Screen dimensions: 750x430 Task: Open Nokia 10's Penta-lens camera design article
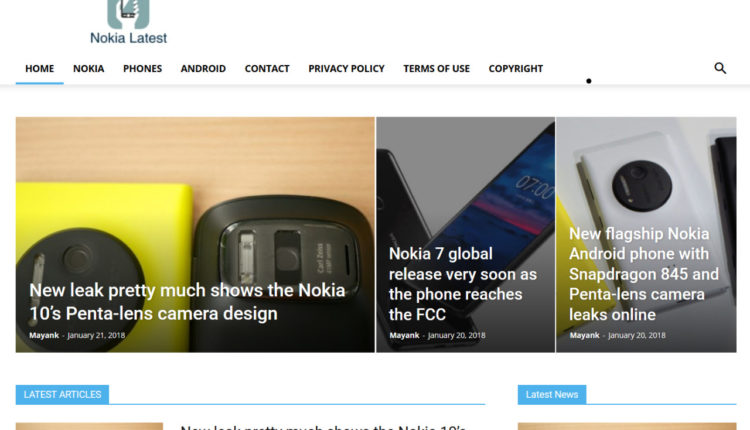pyautogui.click(x=187, y=302)
